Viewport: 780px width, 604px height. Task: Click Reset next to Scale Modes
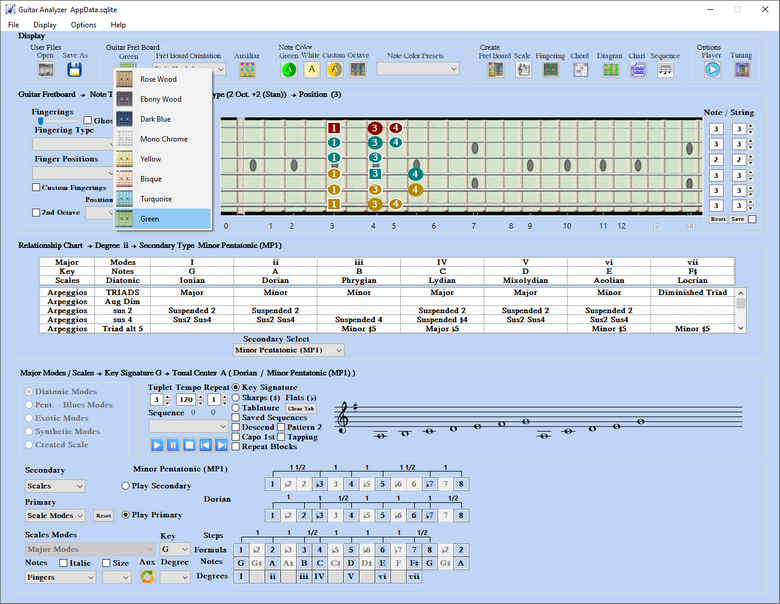point(103,515)
